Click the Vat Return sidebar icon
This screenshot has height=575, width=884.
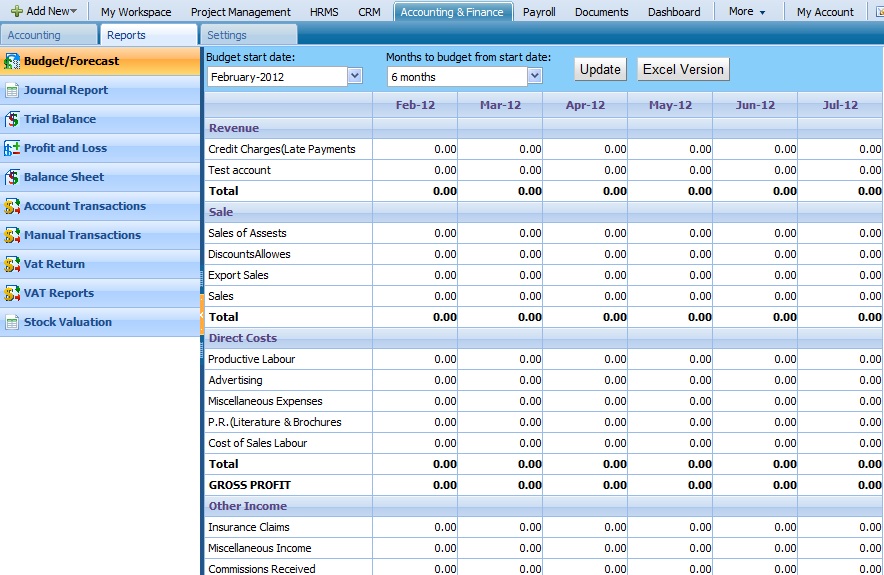[x=12, y=264]
